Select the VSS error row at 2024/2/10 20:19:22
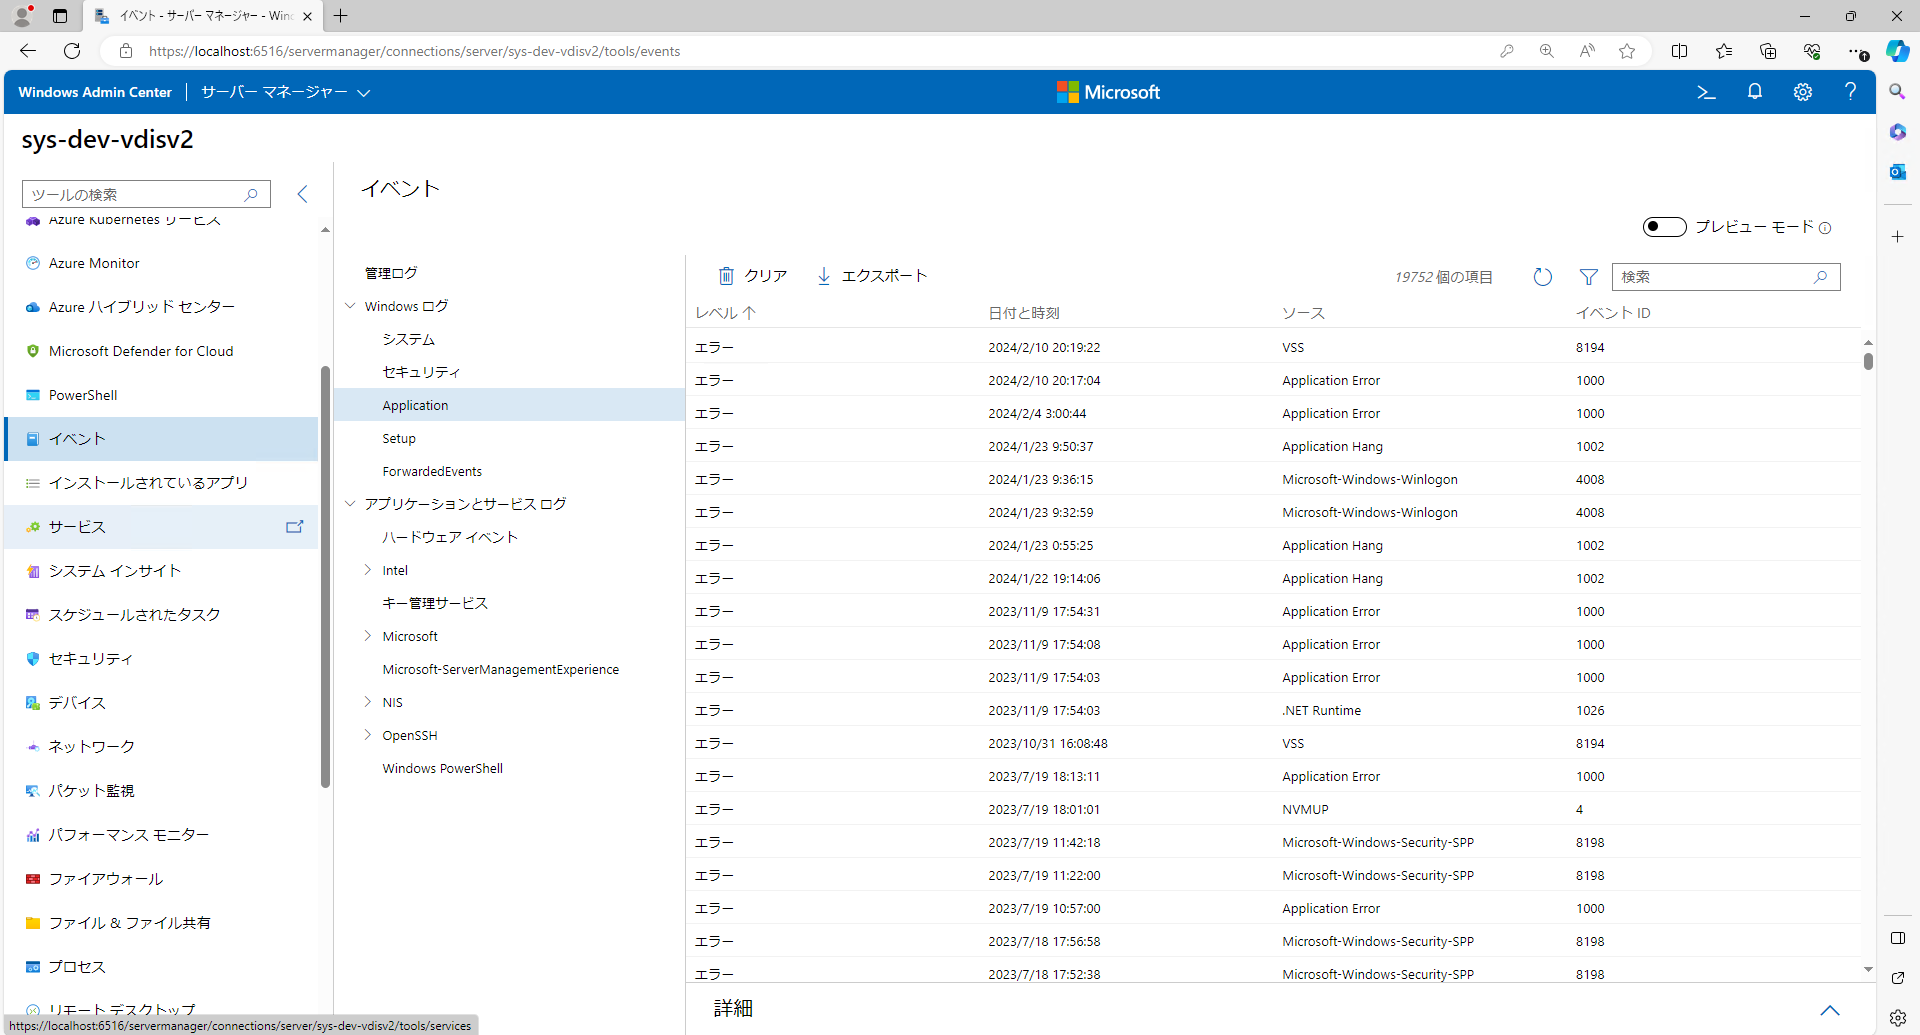 tap(1273, 347)
